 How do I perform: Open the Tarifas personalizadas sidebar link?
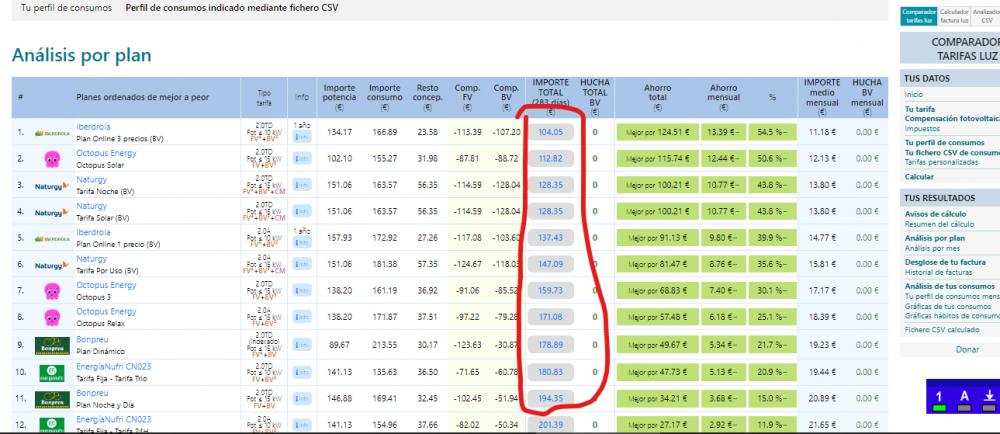coord(941,163)
